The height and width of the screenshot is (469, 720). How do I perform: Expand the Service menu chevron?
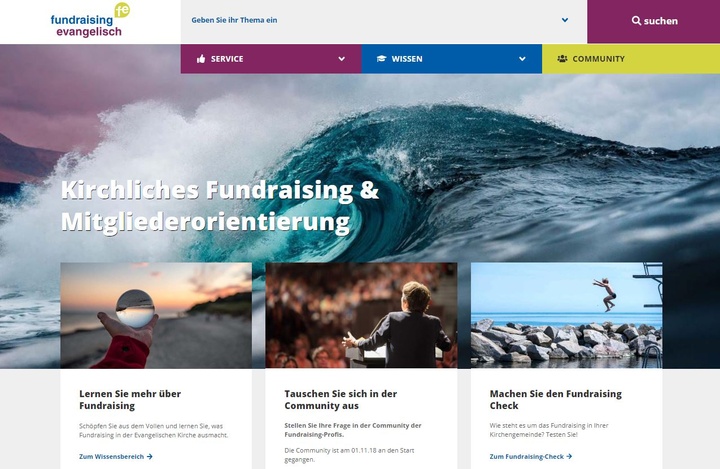342,59
